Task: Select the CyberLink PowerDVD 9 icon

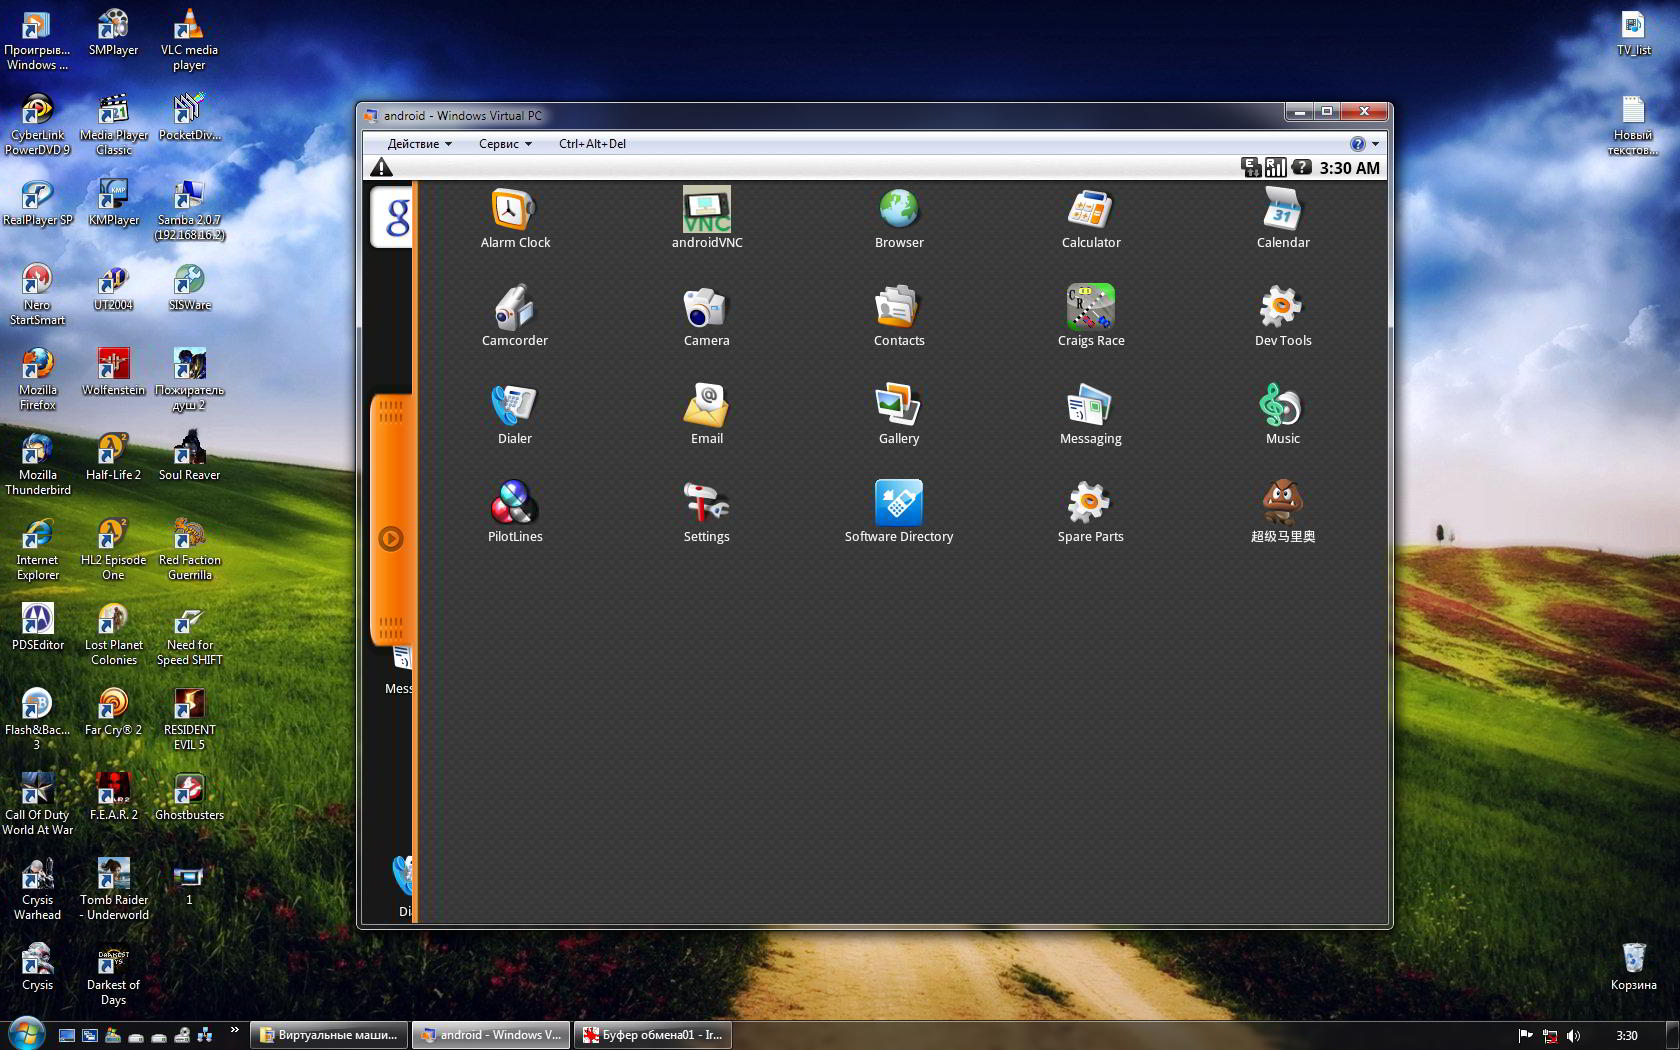Action: pos(38,125)
